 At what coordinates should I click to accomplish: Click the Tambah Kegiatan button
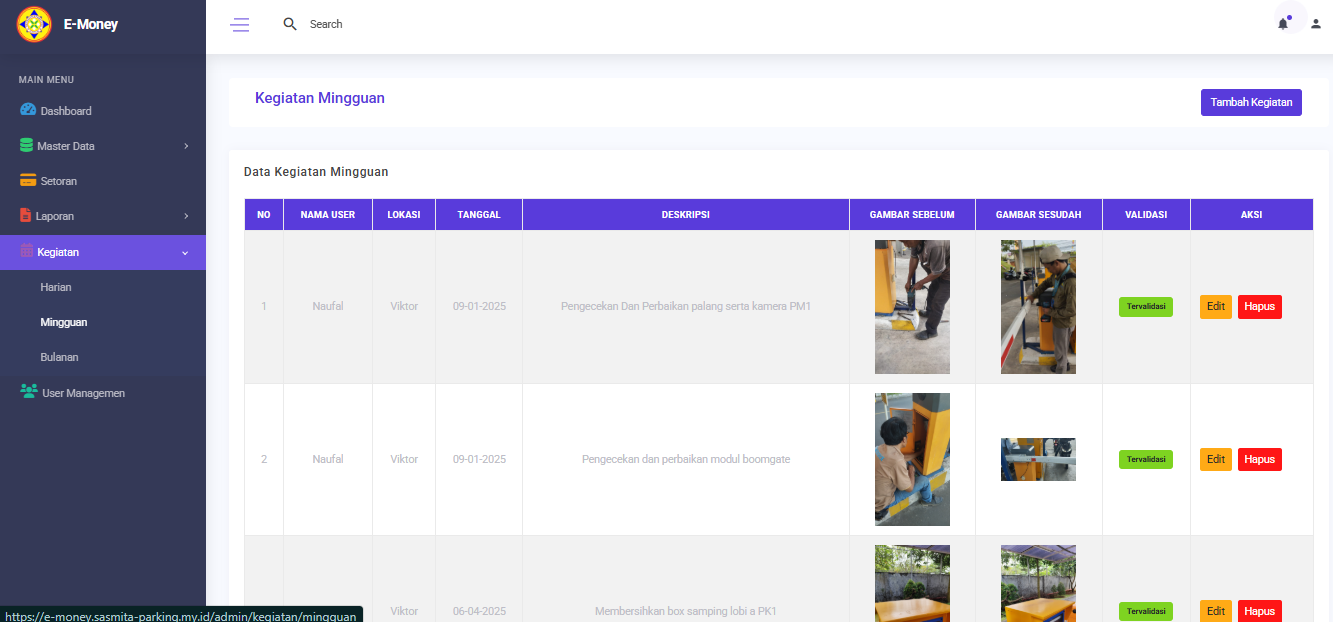pyautogui.click(x=1251, y=102)
